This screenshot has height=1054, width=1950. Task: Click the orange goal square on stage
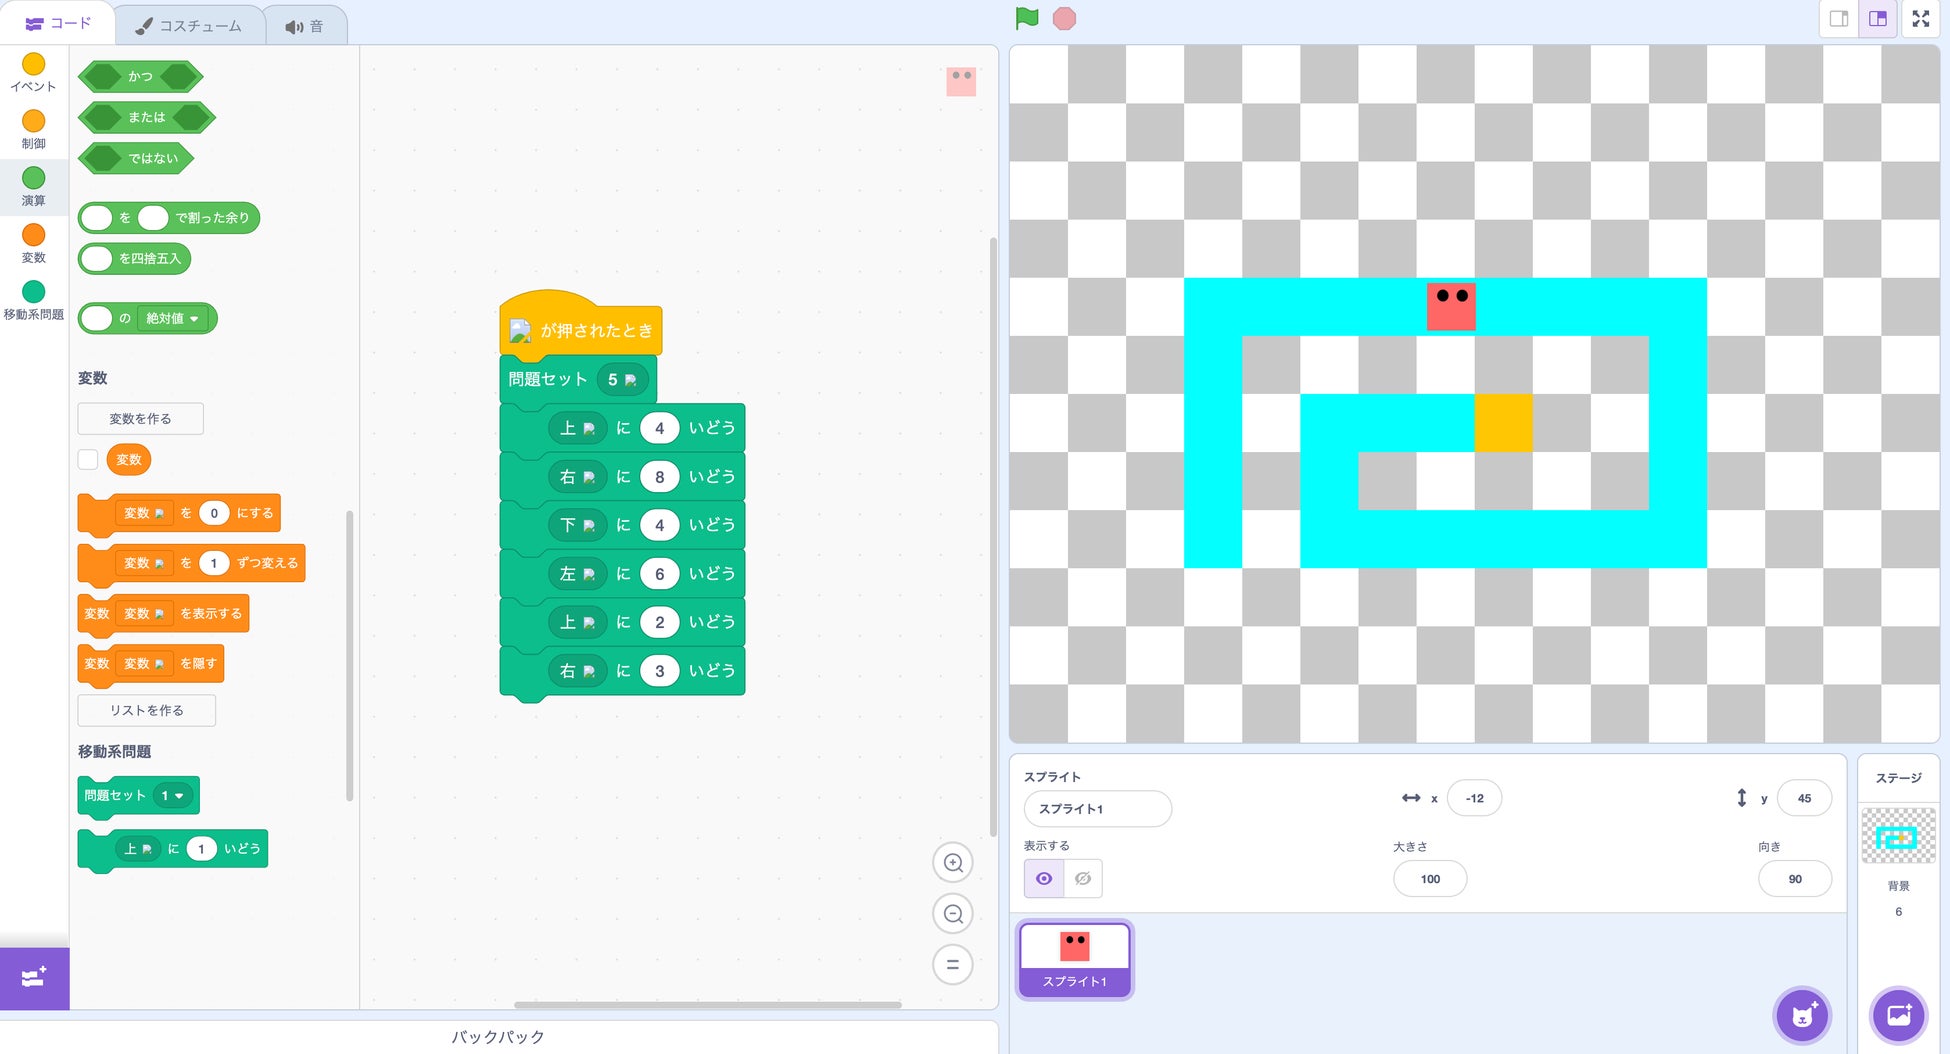[x=1503, y=423]
